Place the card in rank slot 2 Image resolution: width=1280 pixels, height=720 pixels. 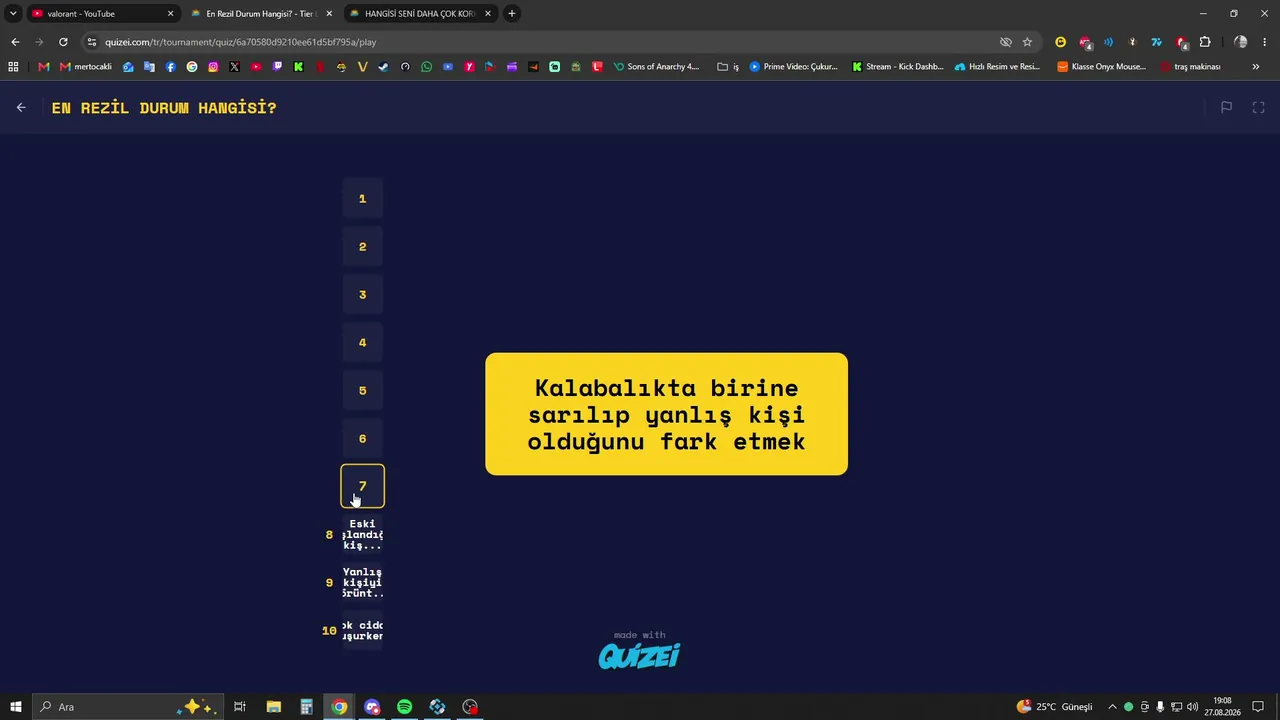click(x=363, y=247)
